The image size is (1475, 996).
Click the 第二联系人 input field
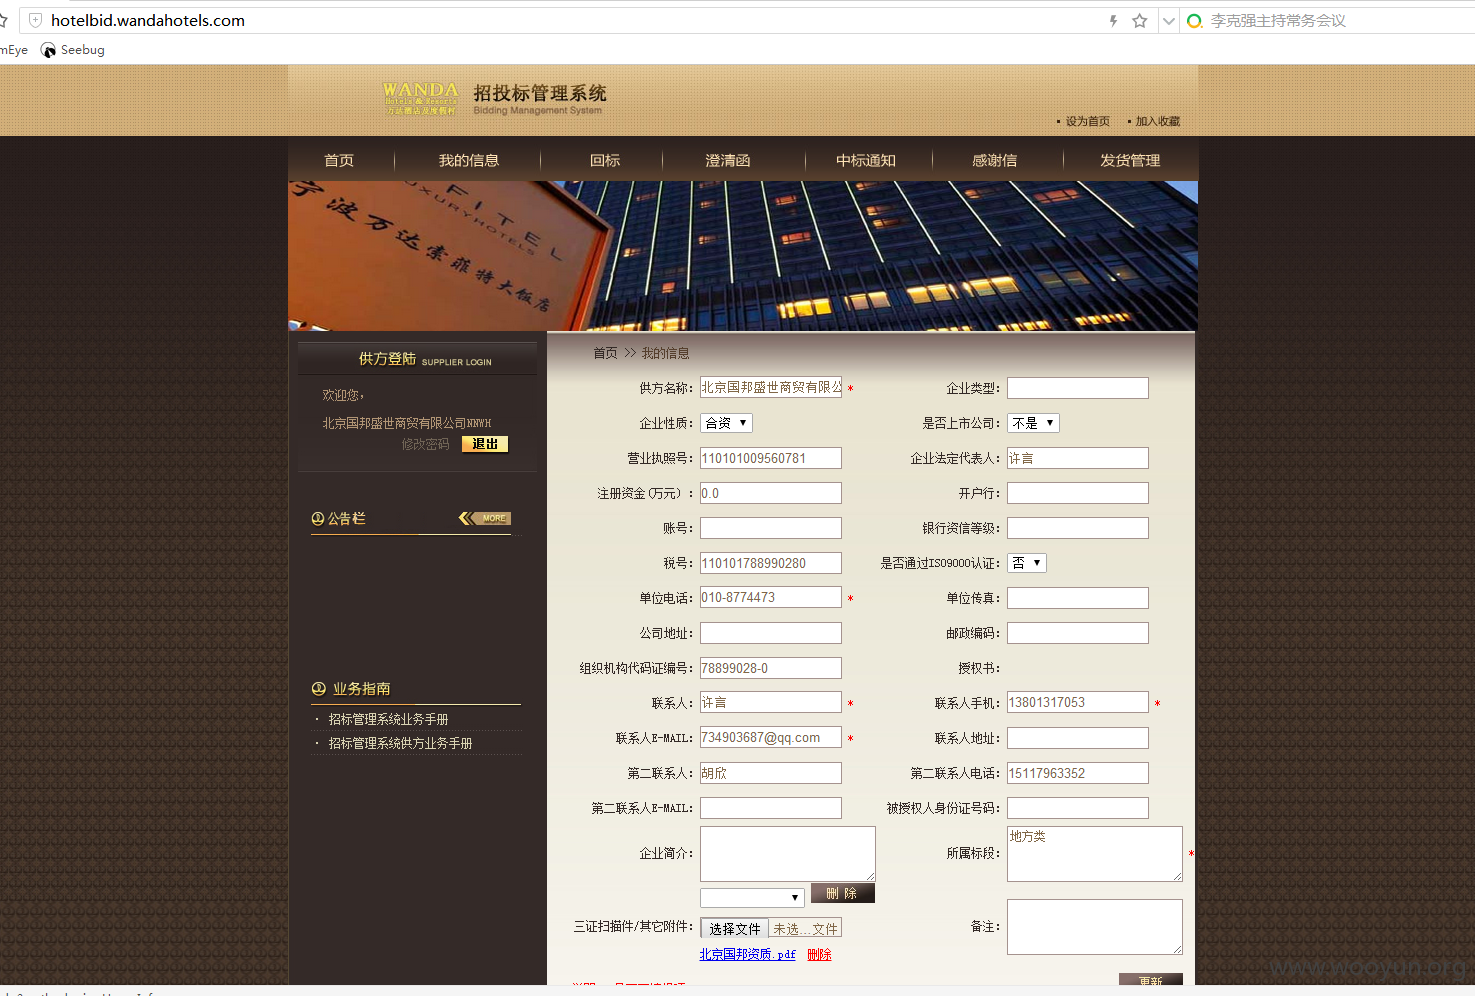tap(771, 773)
